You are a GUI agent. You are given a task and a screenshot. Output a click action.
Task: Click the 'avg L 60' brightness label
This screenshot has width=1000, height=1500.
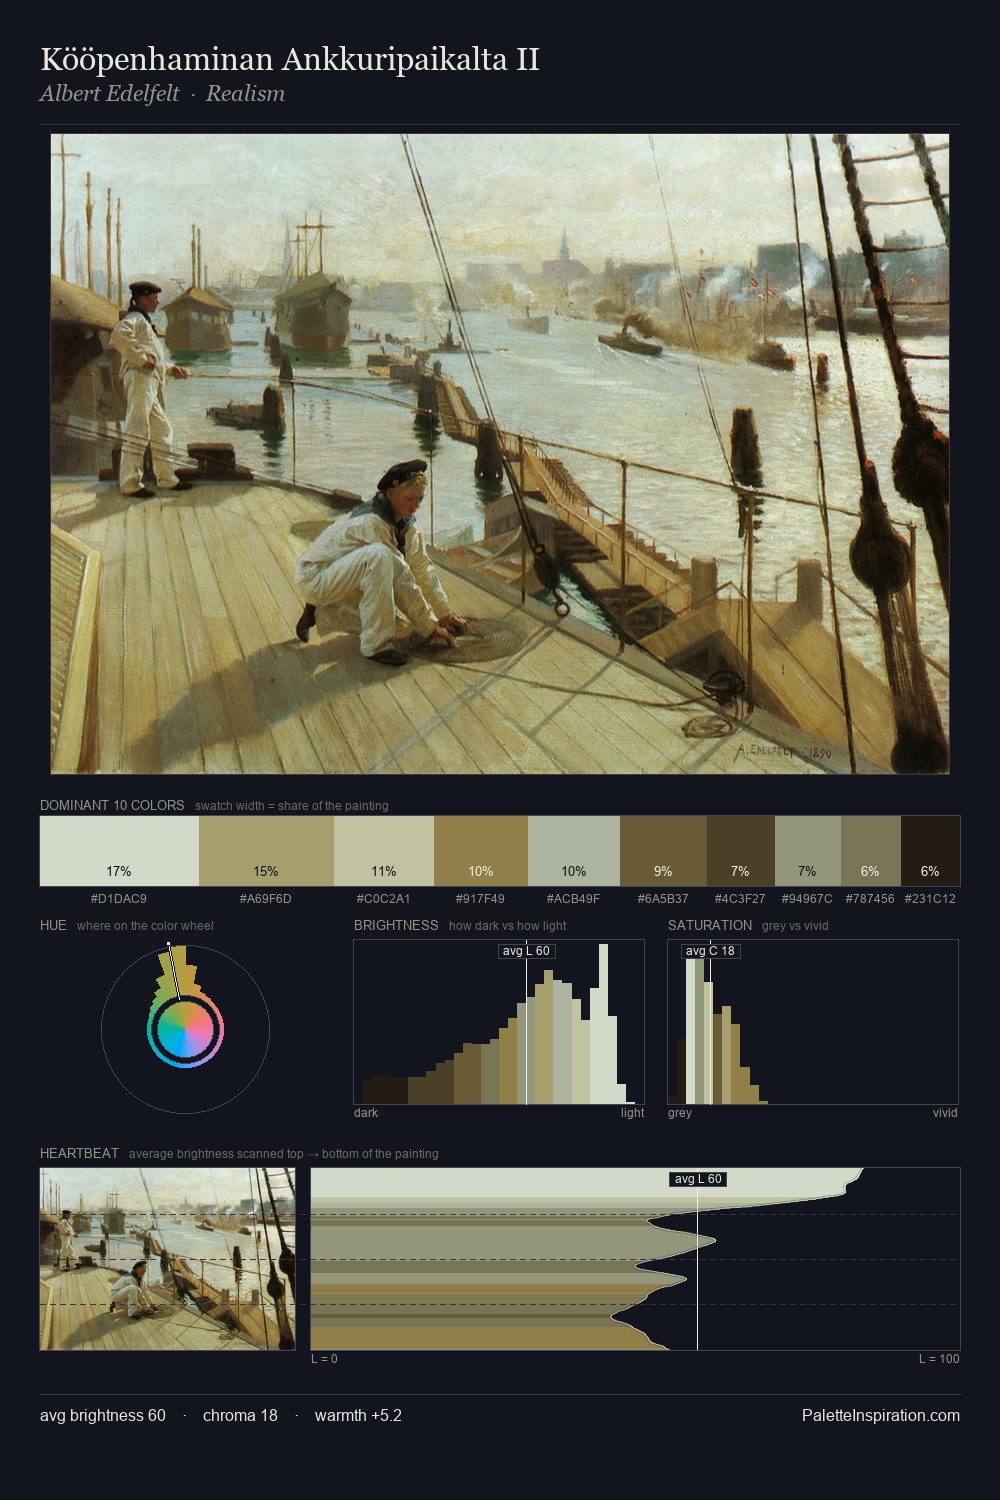[x=526, y=951]
